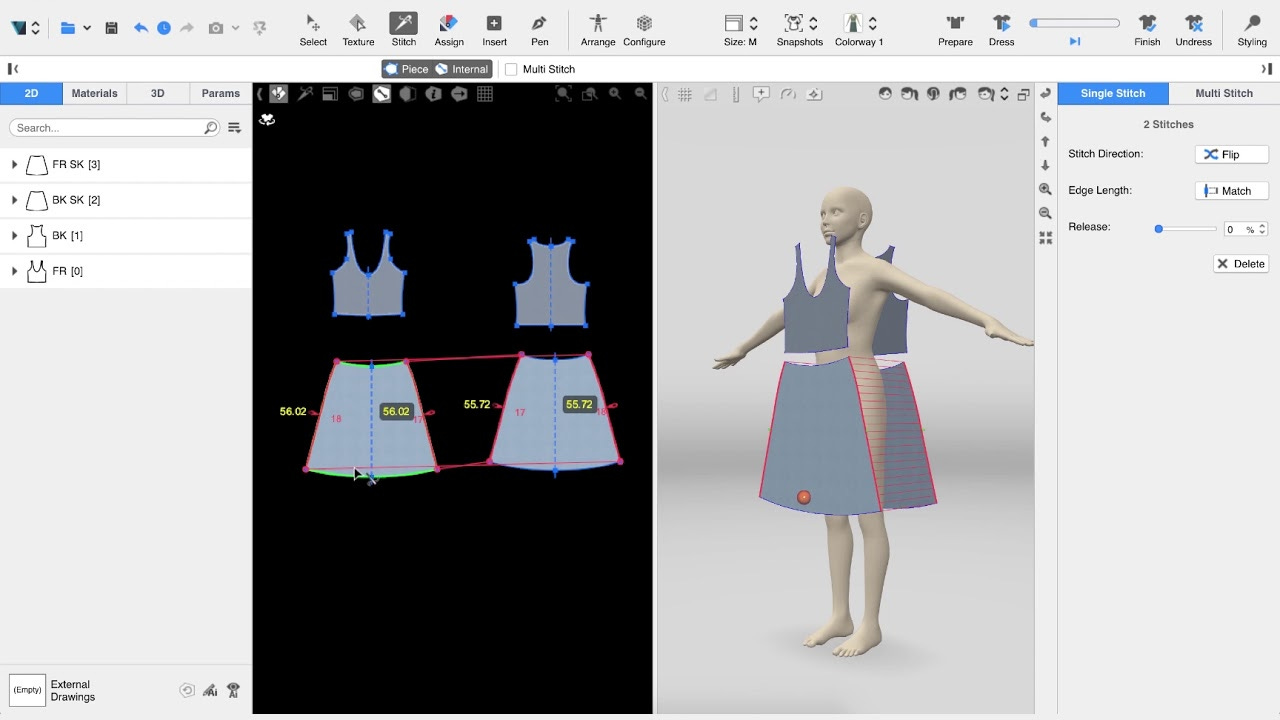
Task: Click the Dress simulation icon
Action: [x=1001, y=30]
